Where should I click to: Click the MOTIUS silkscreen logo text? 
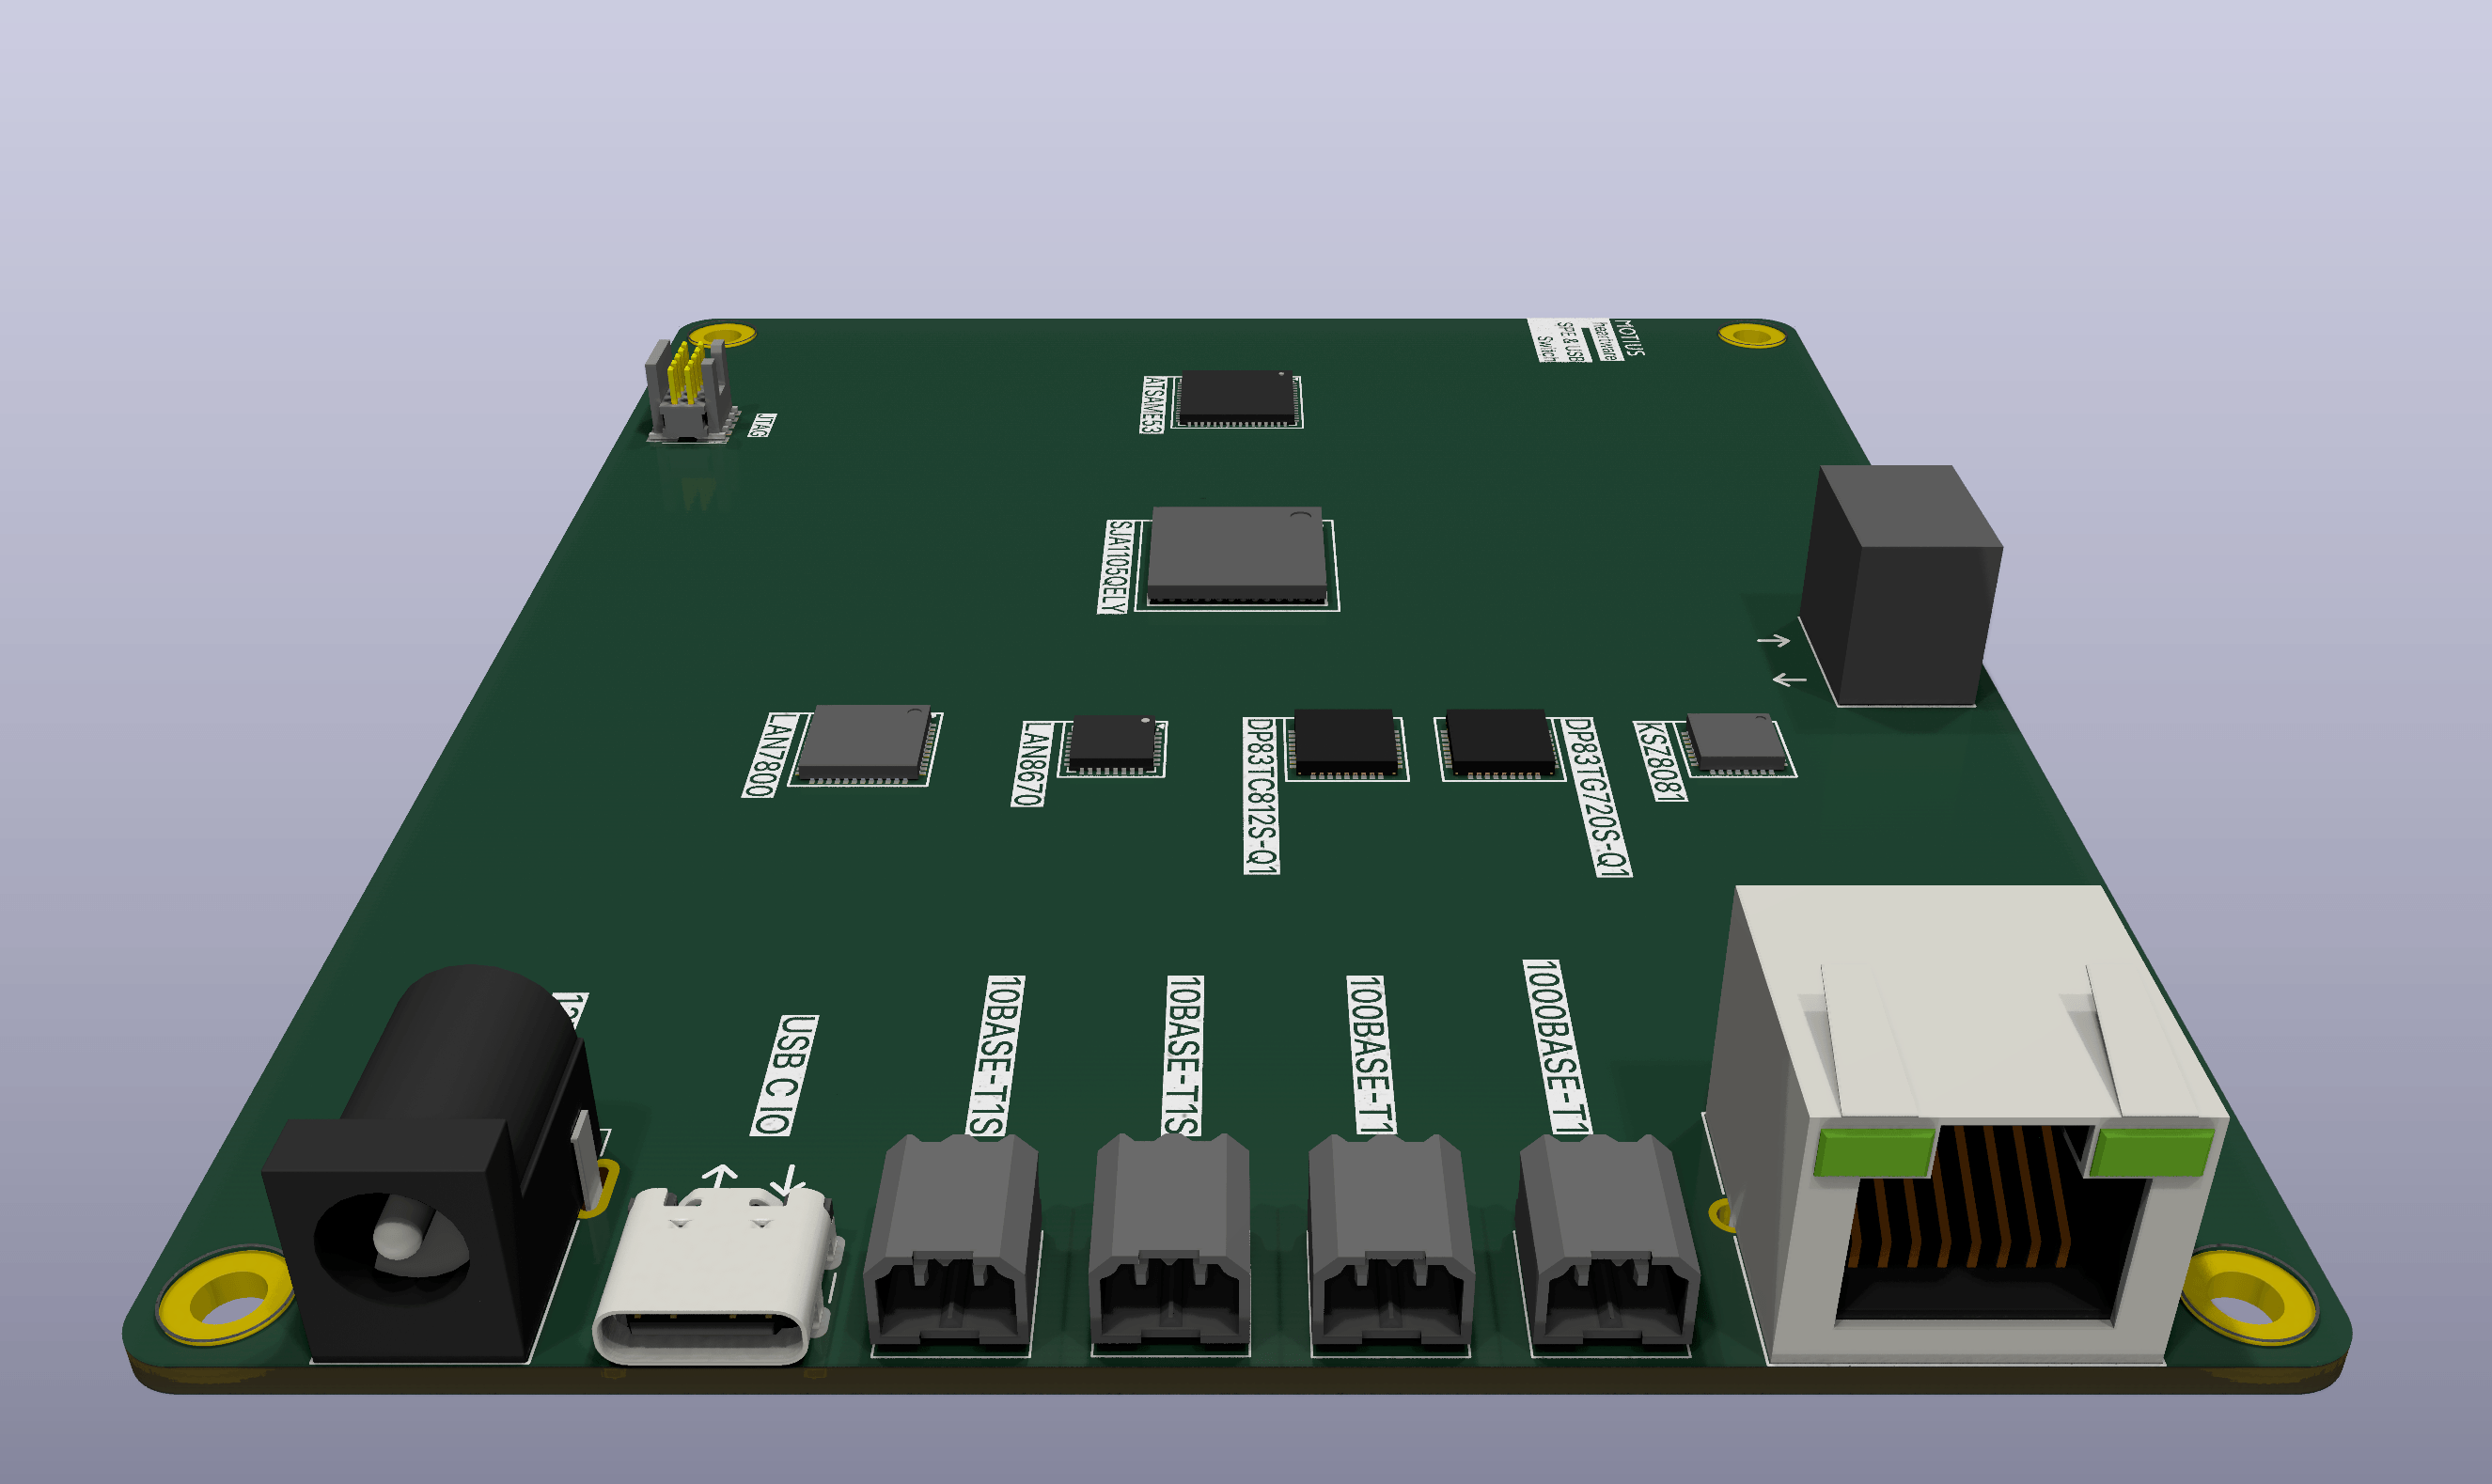pyautogui.click(x=1628, y=338)
